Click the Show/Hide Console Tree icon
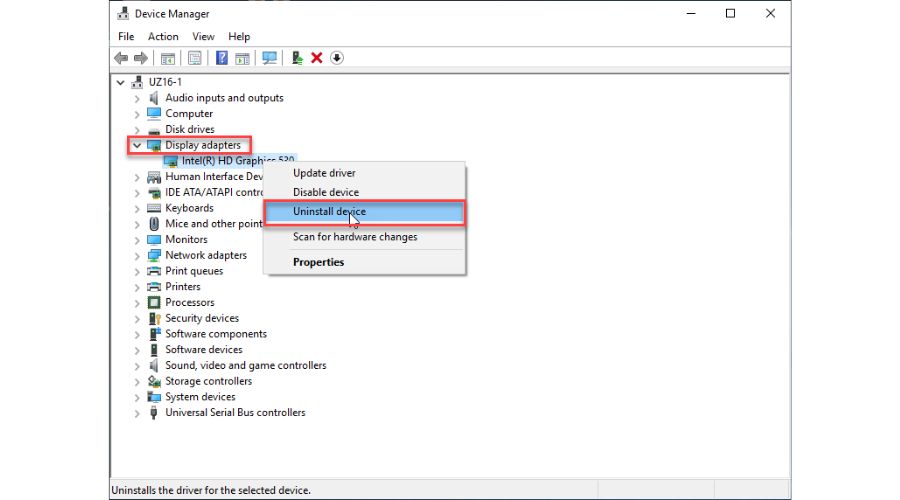 point(168,58)
